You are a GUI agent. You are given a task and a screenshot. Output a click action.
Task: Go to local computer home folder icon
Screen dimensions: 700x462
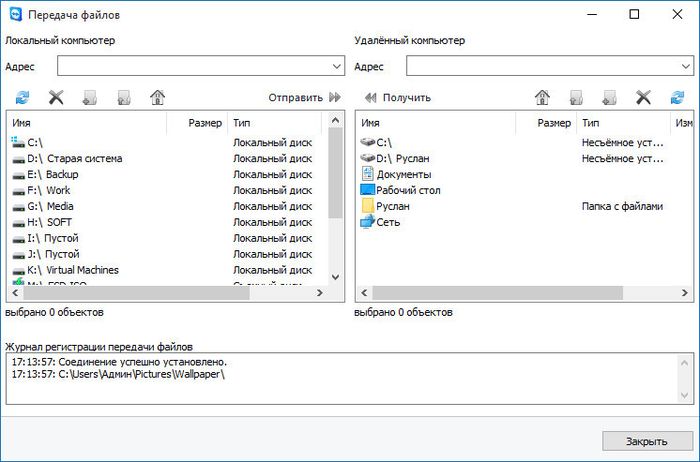pyautogui.click(x=157, y=98)
